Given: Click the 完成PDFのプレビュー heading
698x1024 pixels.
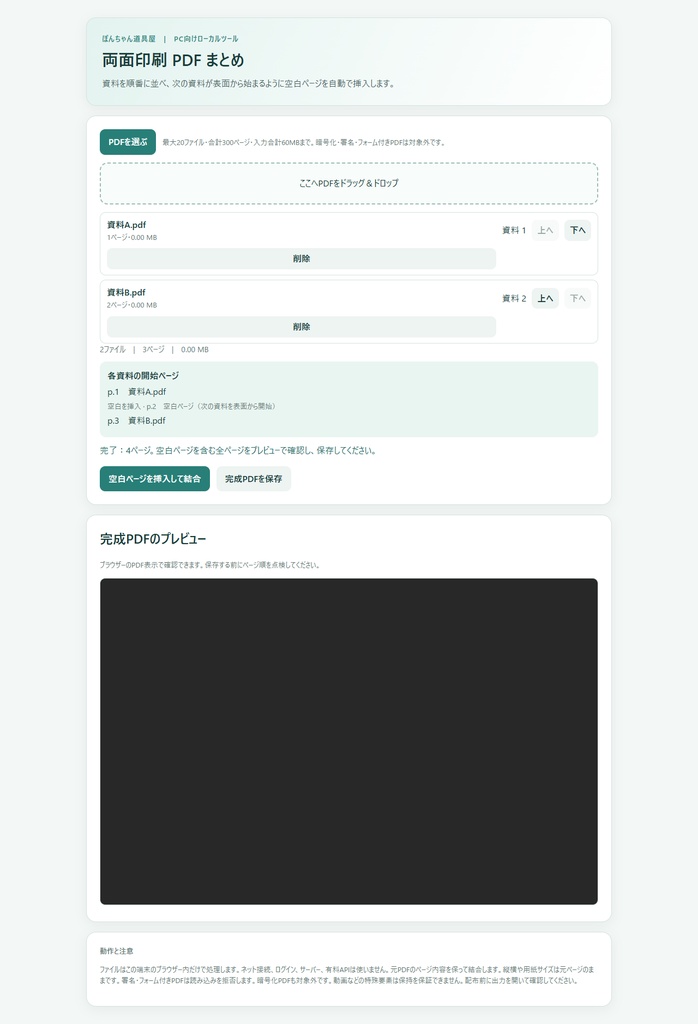Looking at the screenshot, I should click(153, 539).
